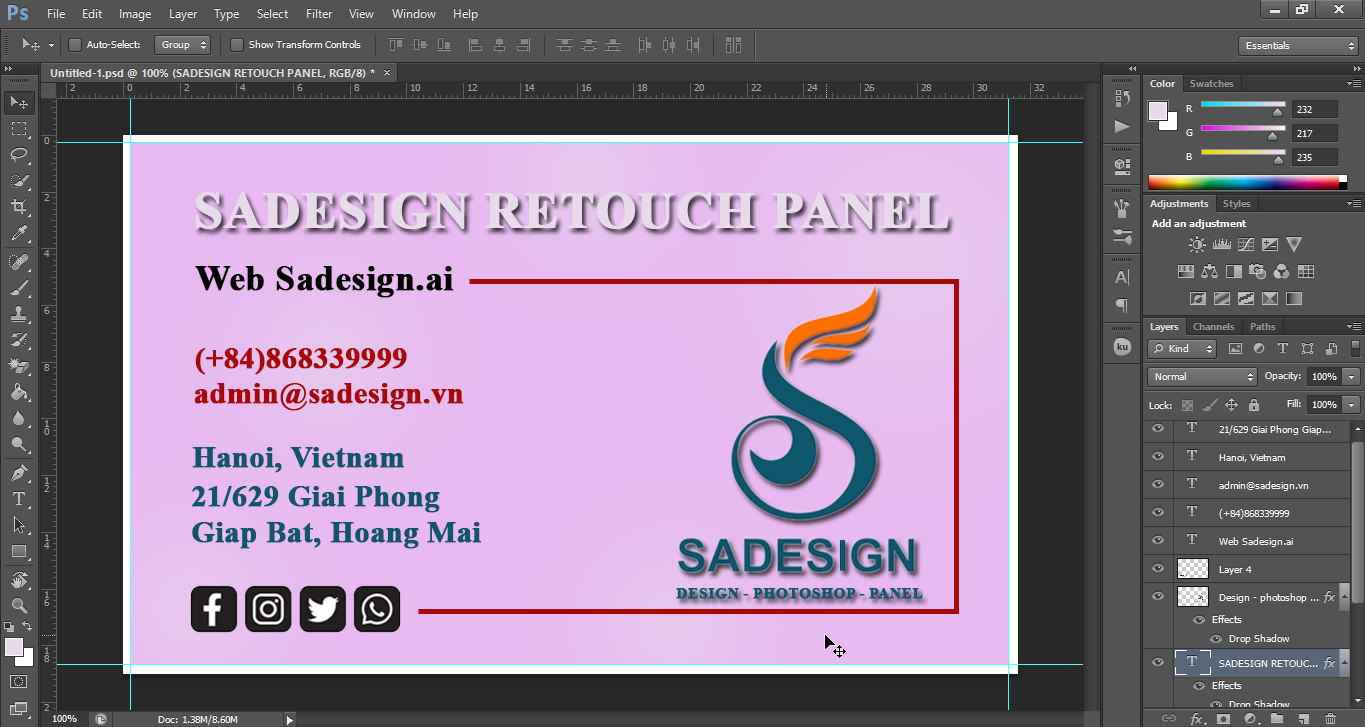Select the Pen tool
Viewport: 1365px width, 727px height.
(x=18, y=473)
